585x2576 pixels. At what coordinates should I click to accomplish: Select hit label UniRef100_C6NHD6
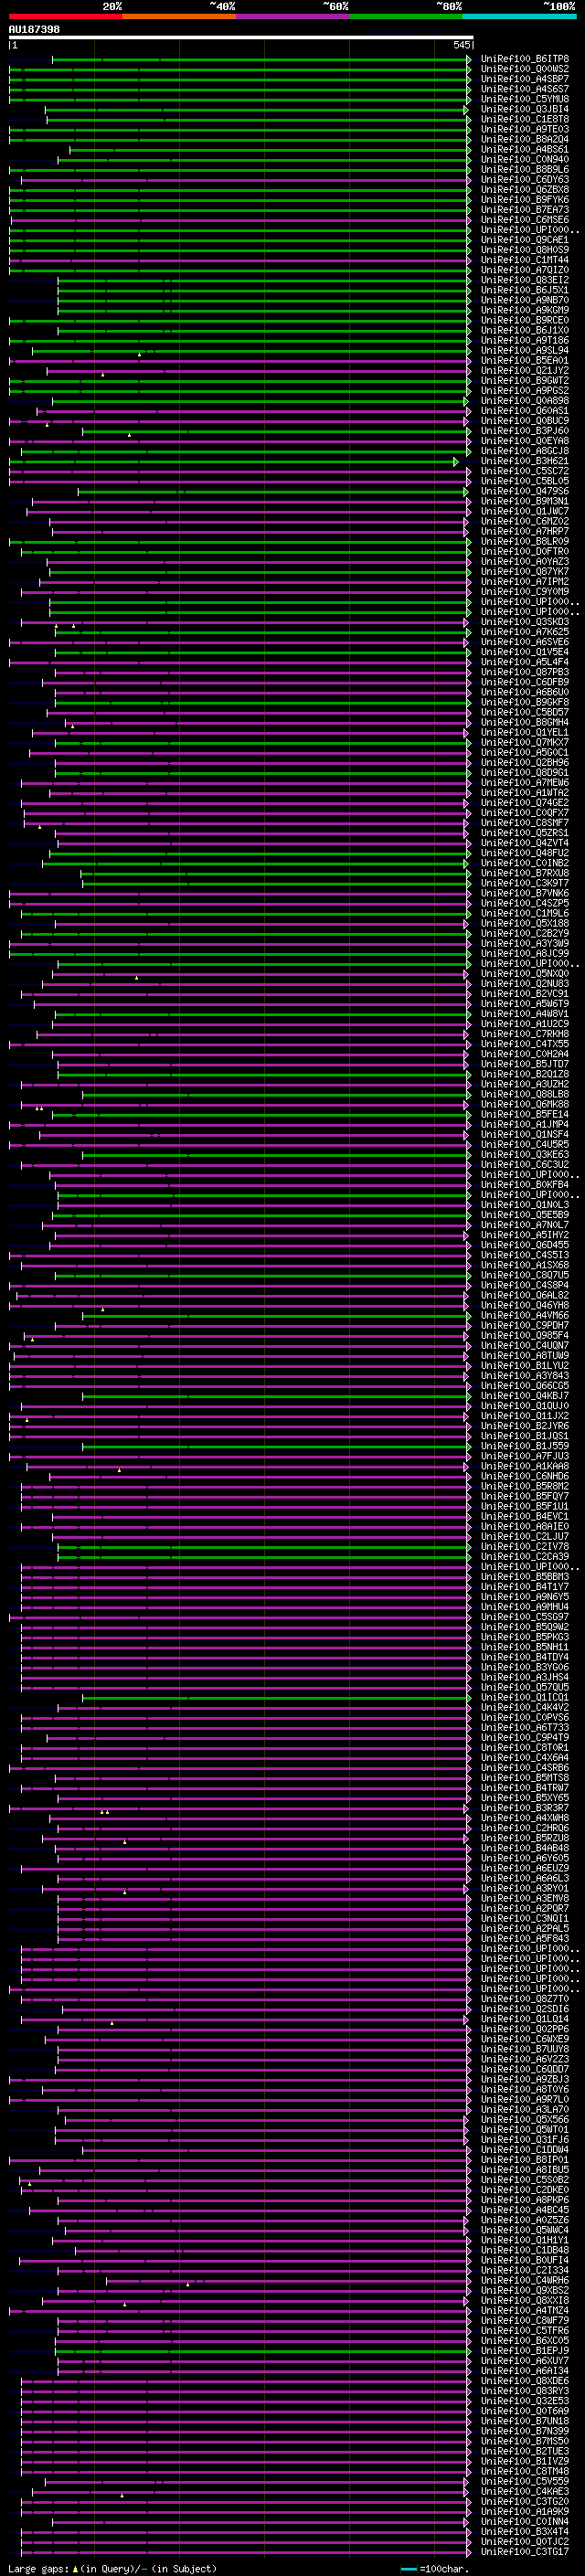524,1475
